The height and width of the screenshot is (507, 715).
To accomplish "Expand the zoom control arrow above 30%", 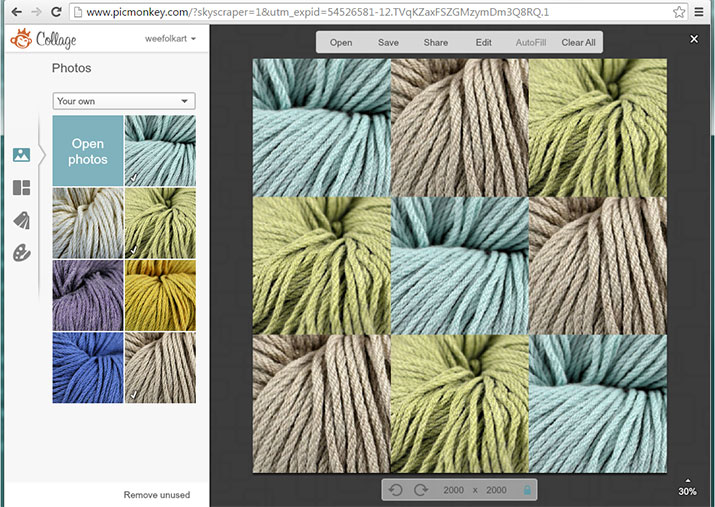I will [x=688, y=481].
